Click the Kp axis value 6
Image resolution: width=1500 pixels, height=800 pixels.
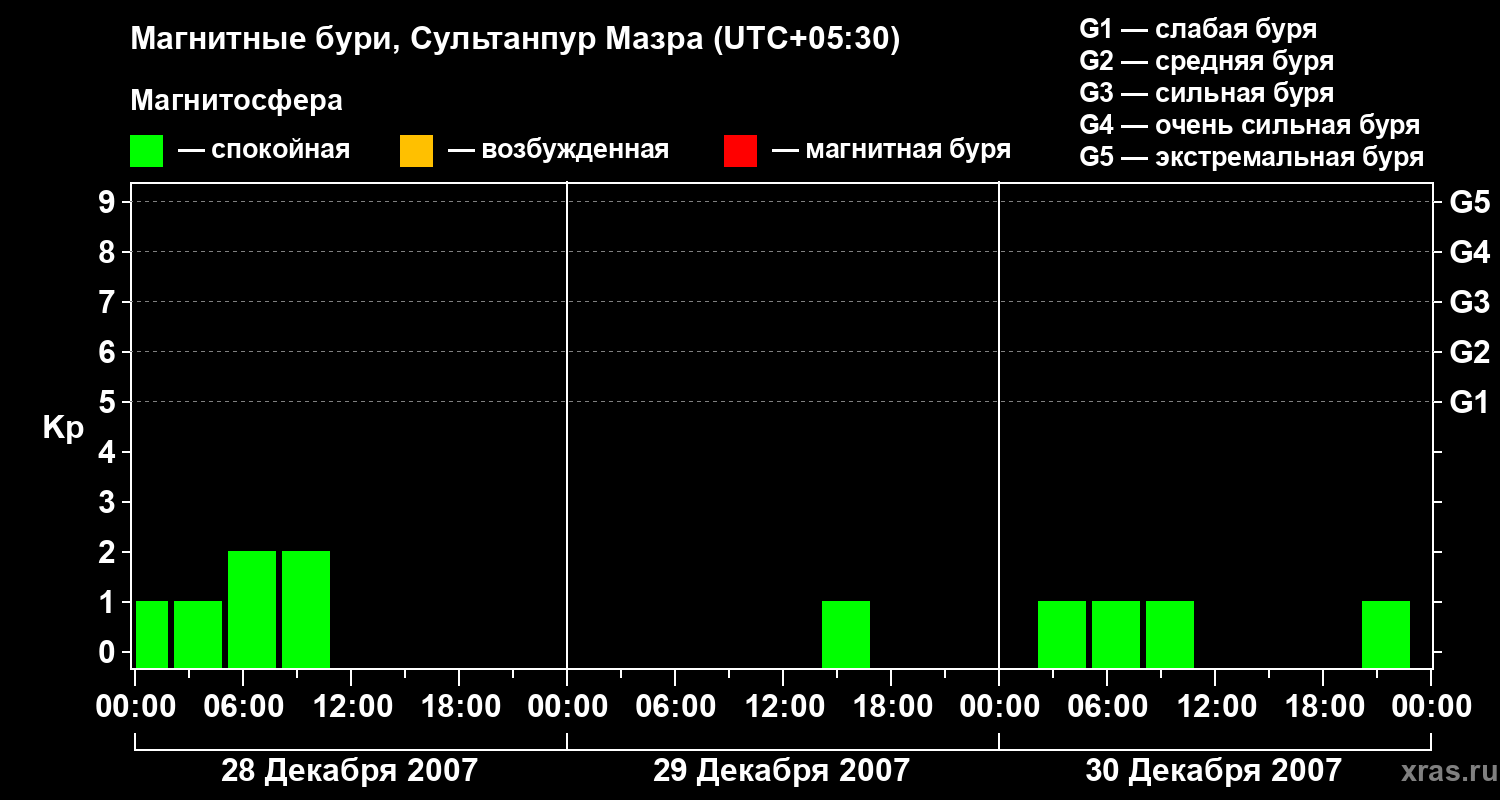pos(109,352)
